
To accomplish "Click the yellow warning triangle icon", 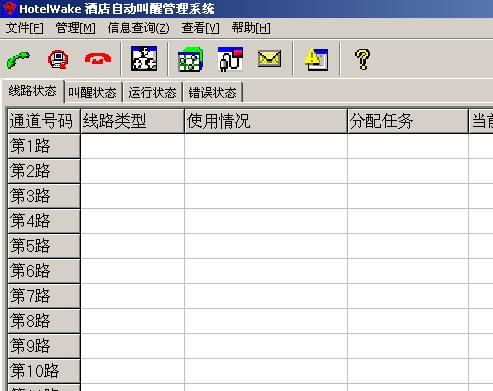I will (316, 59).
